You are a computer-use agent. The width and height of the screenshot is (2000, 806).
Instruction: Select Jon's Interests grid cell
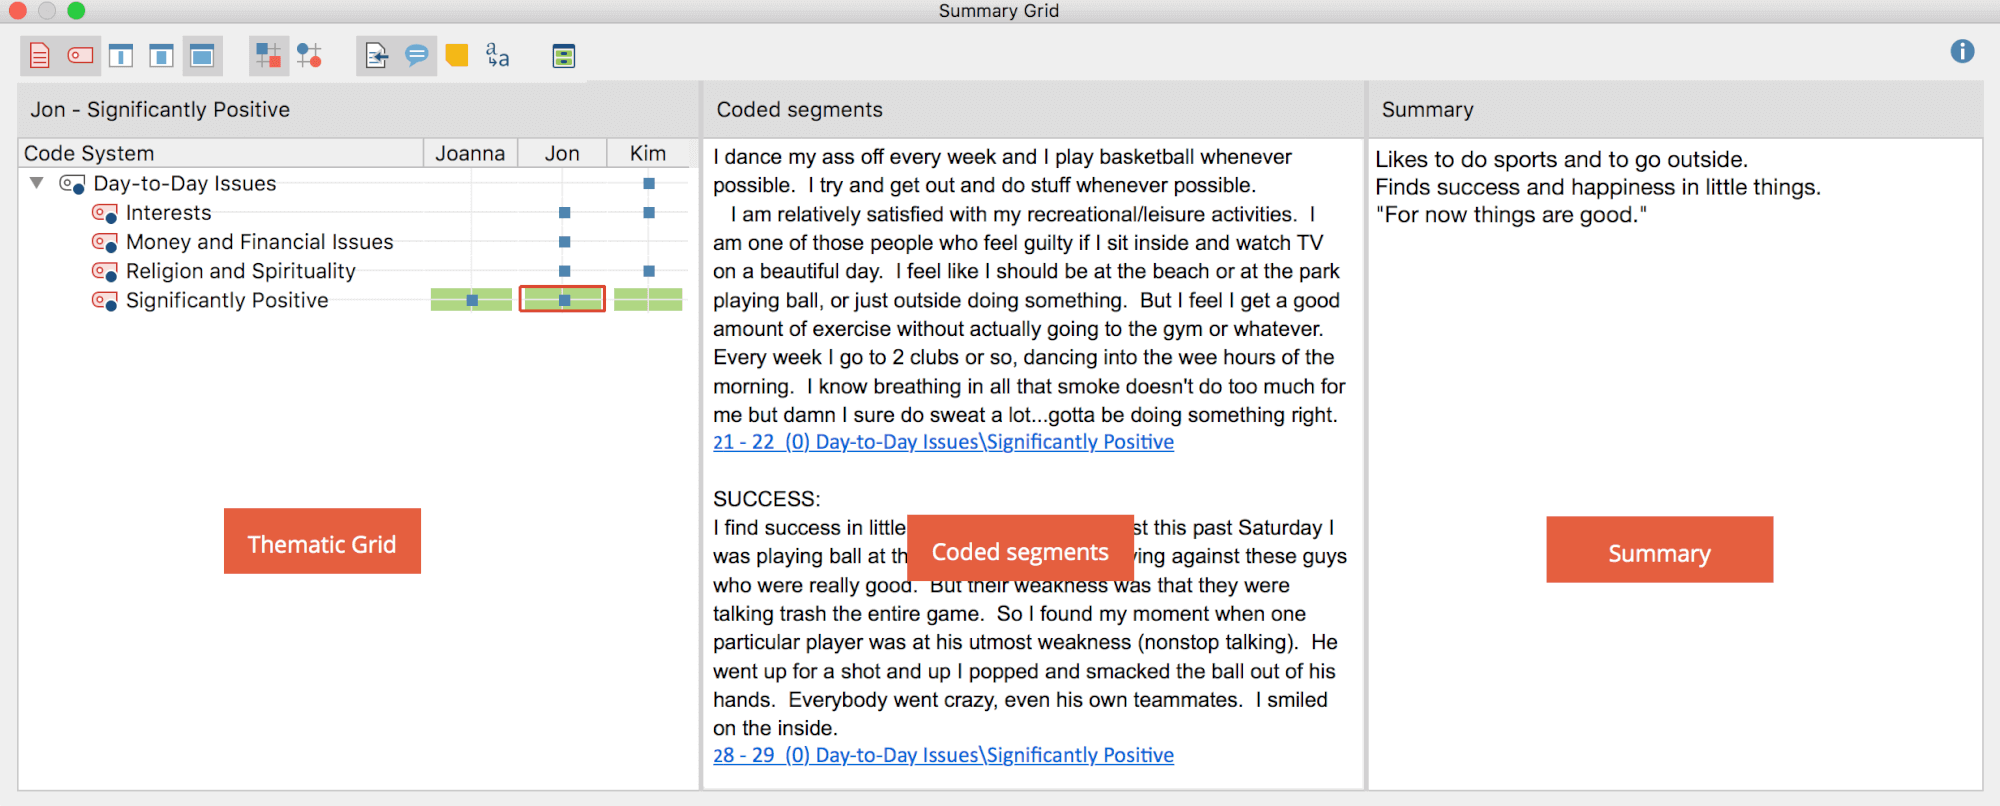564,213
